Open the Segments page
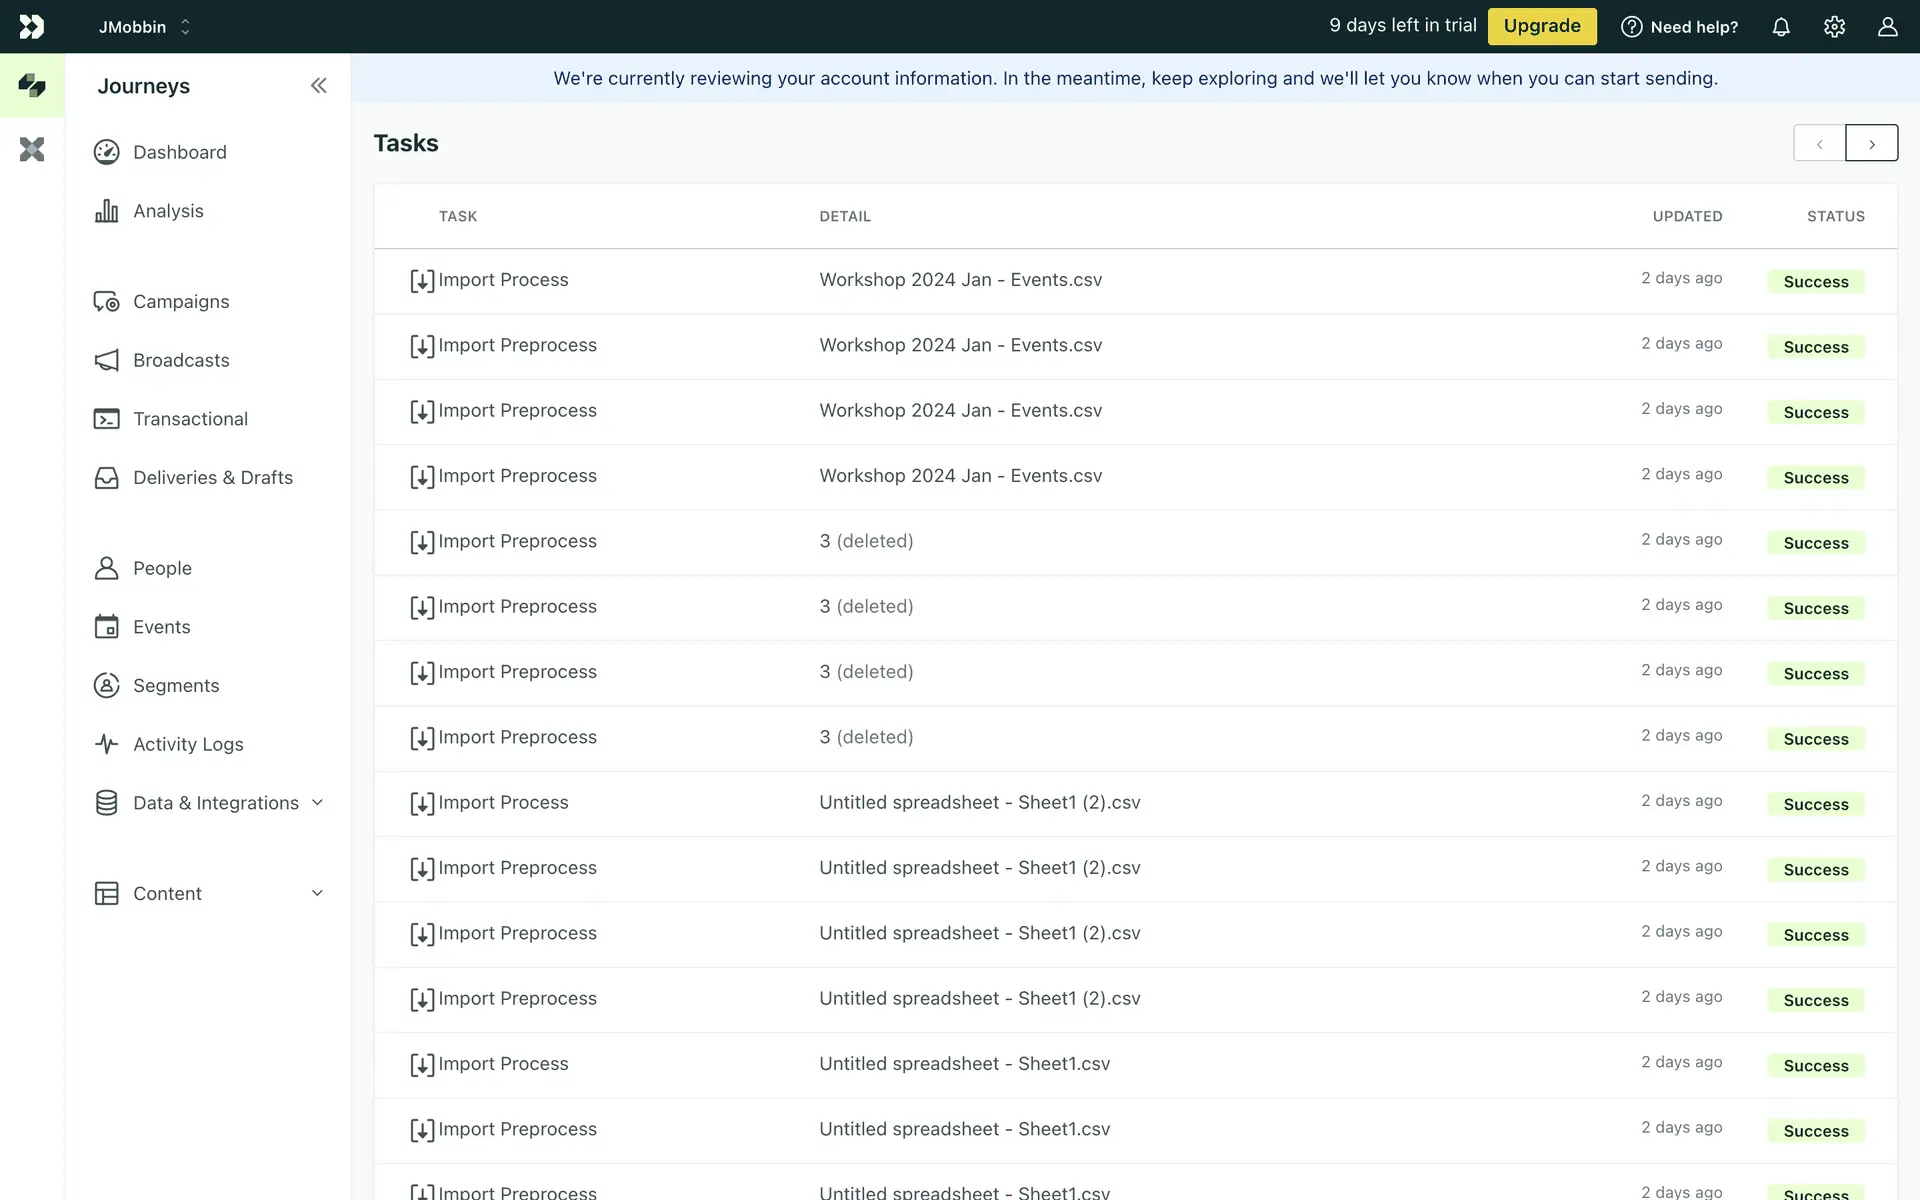The image size is (1920, 1200). [x=176, y=685]
